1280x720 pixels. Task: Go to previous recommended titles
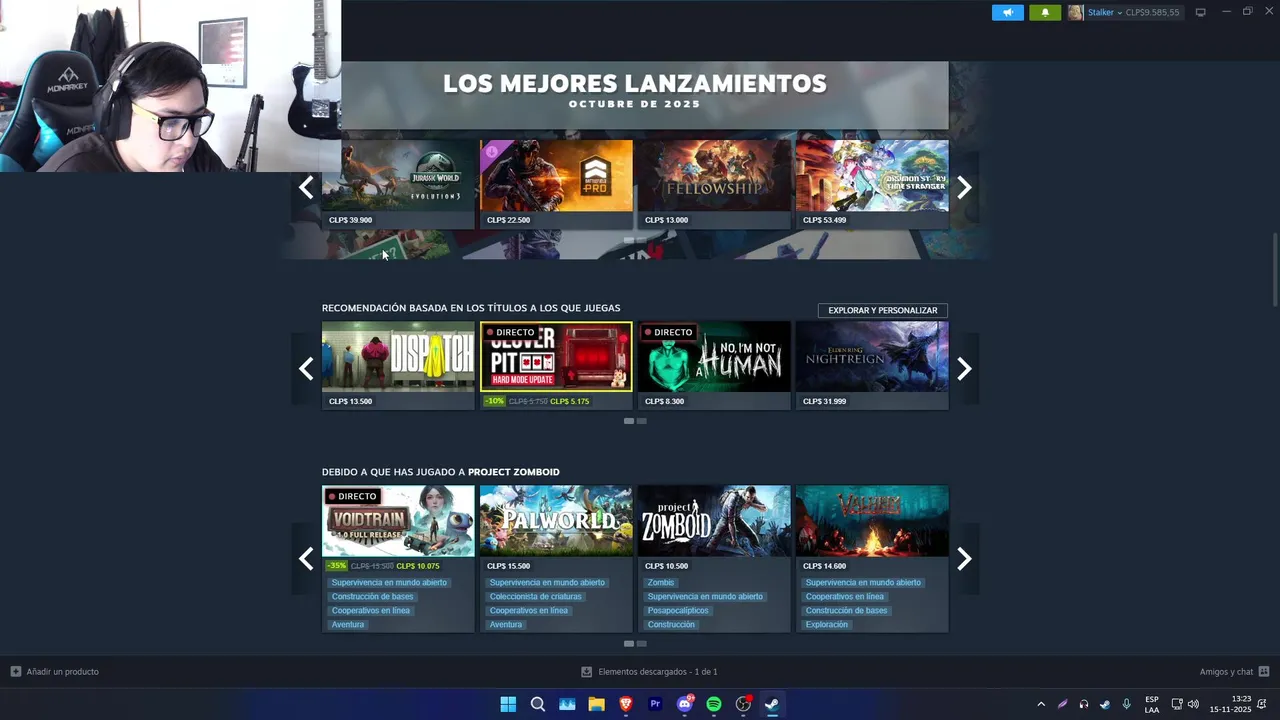pos(306,369)
